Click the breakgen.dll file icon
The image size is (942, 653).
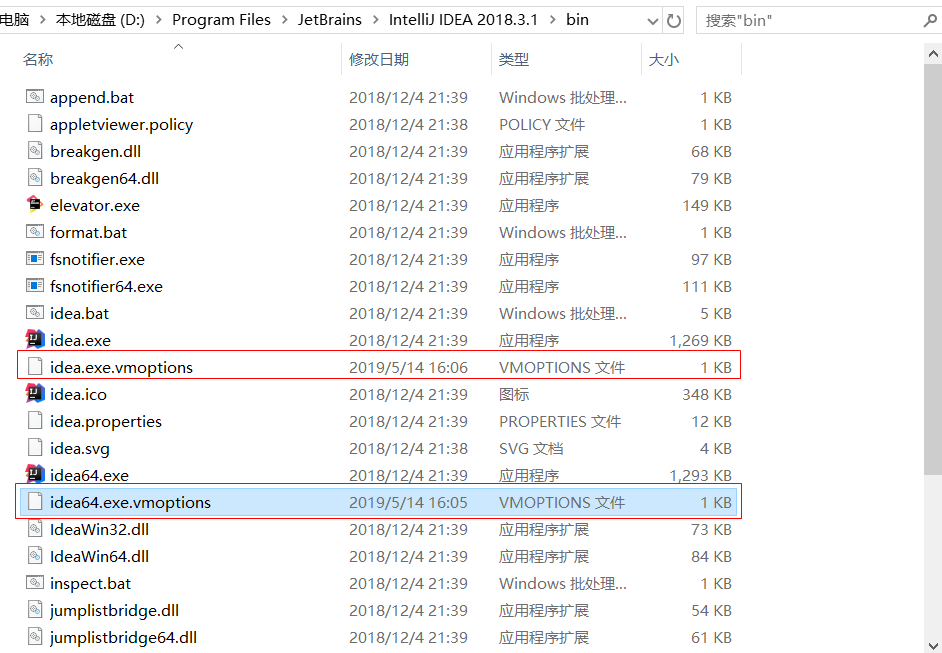pyautogui.click(x=35, y=151)
